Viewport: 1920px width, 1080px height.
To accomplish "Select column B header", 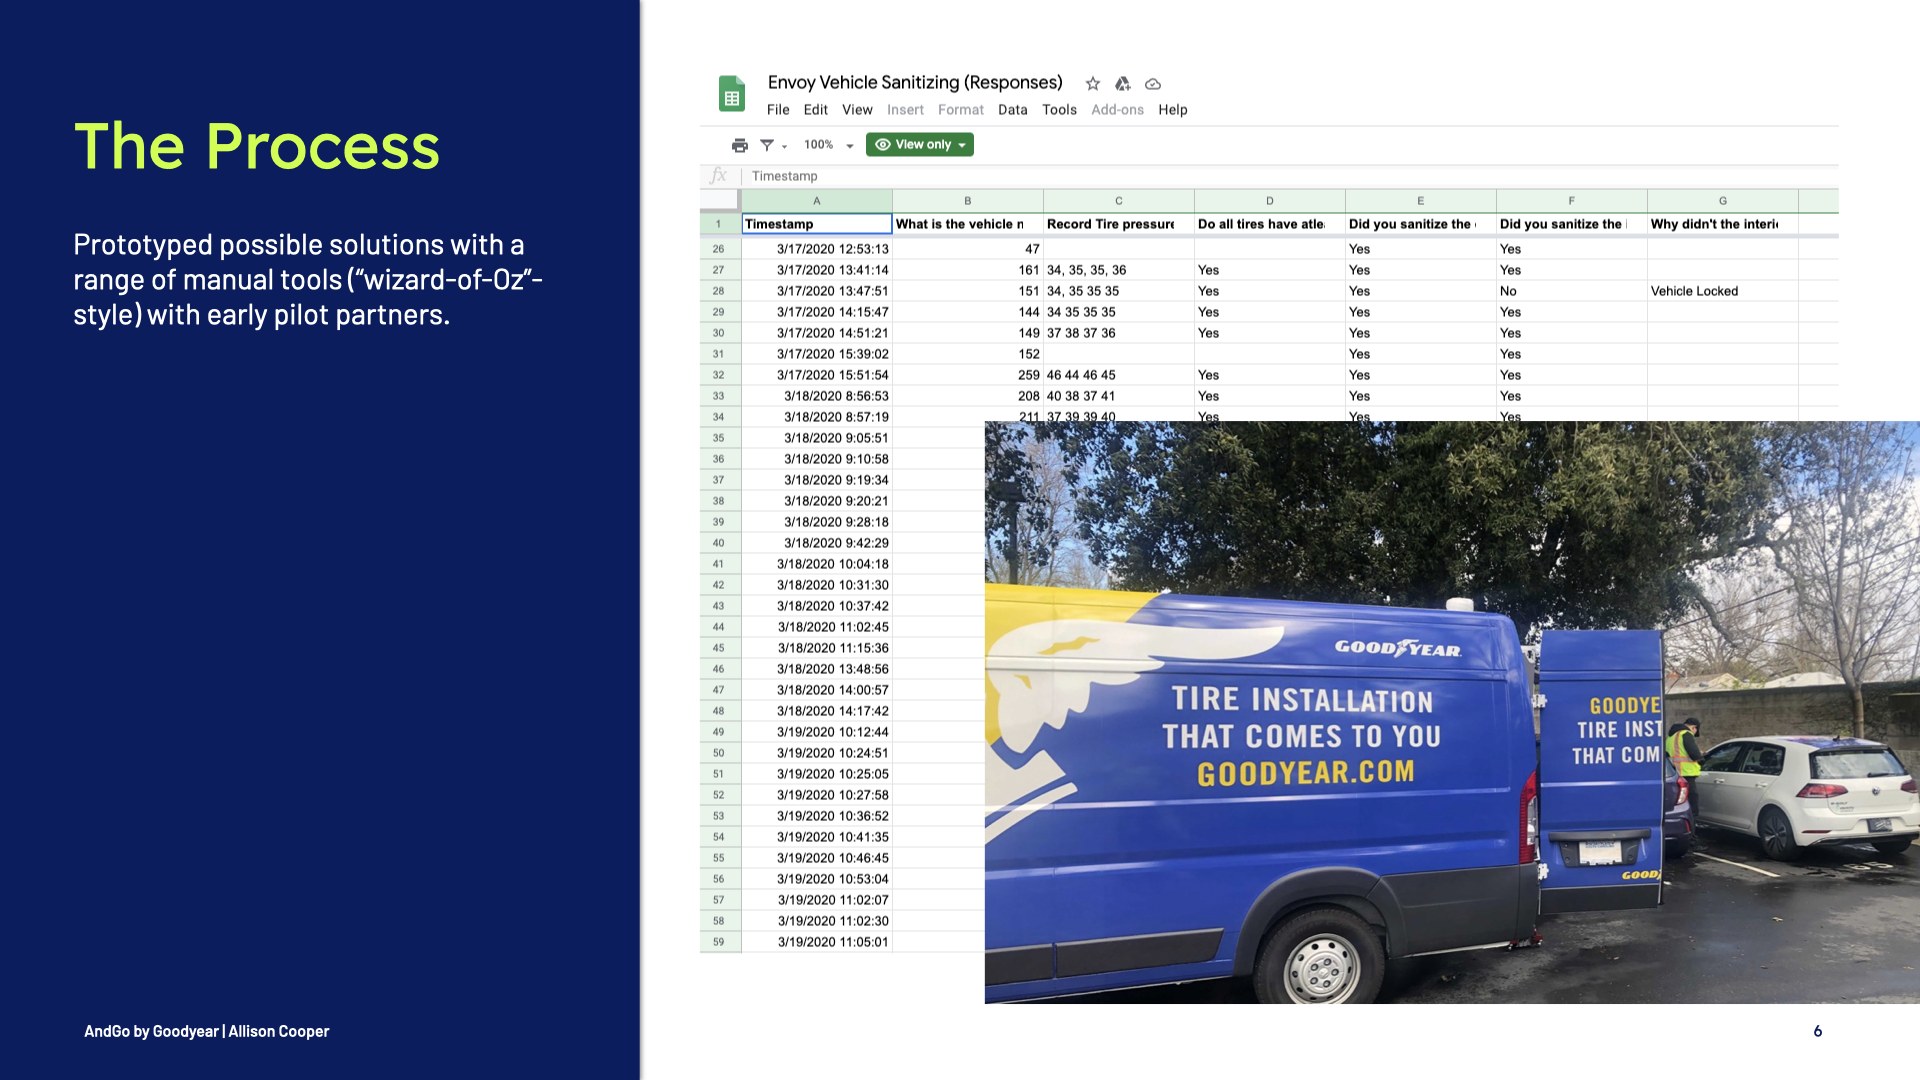I will 968,201.
